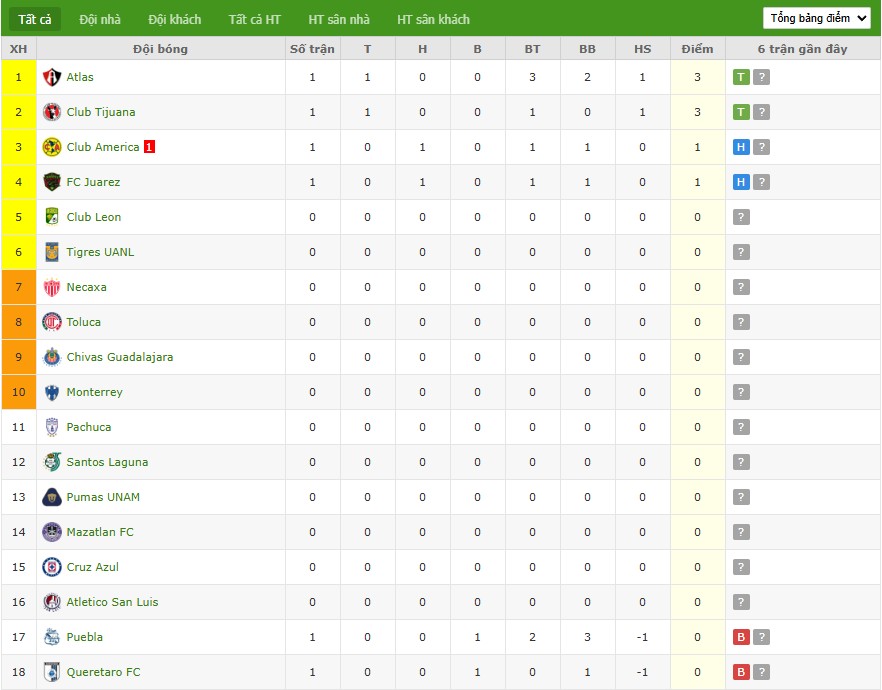Open the Chivas Guadalajara team link
882x690 pixels.
tap(120, 357)
